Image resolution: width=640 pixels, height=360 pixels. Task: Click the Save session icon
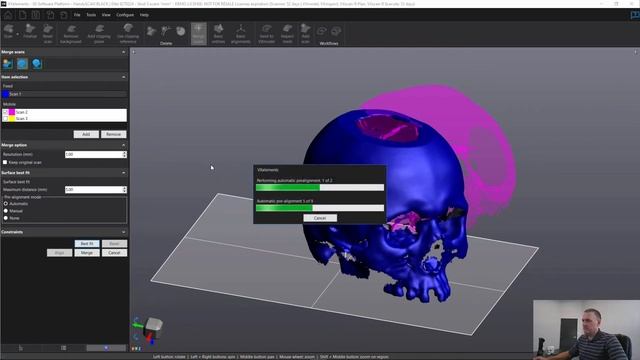click(x=36, y=15)
